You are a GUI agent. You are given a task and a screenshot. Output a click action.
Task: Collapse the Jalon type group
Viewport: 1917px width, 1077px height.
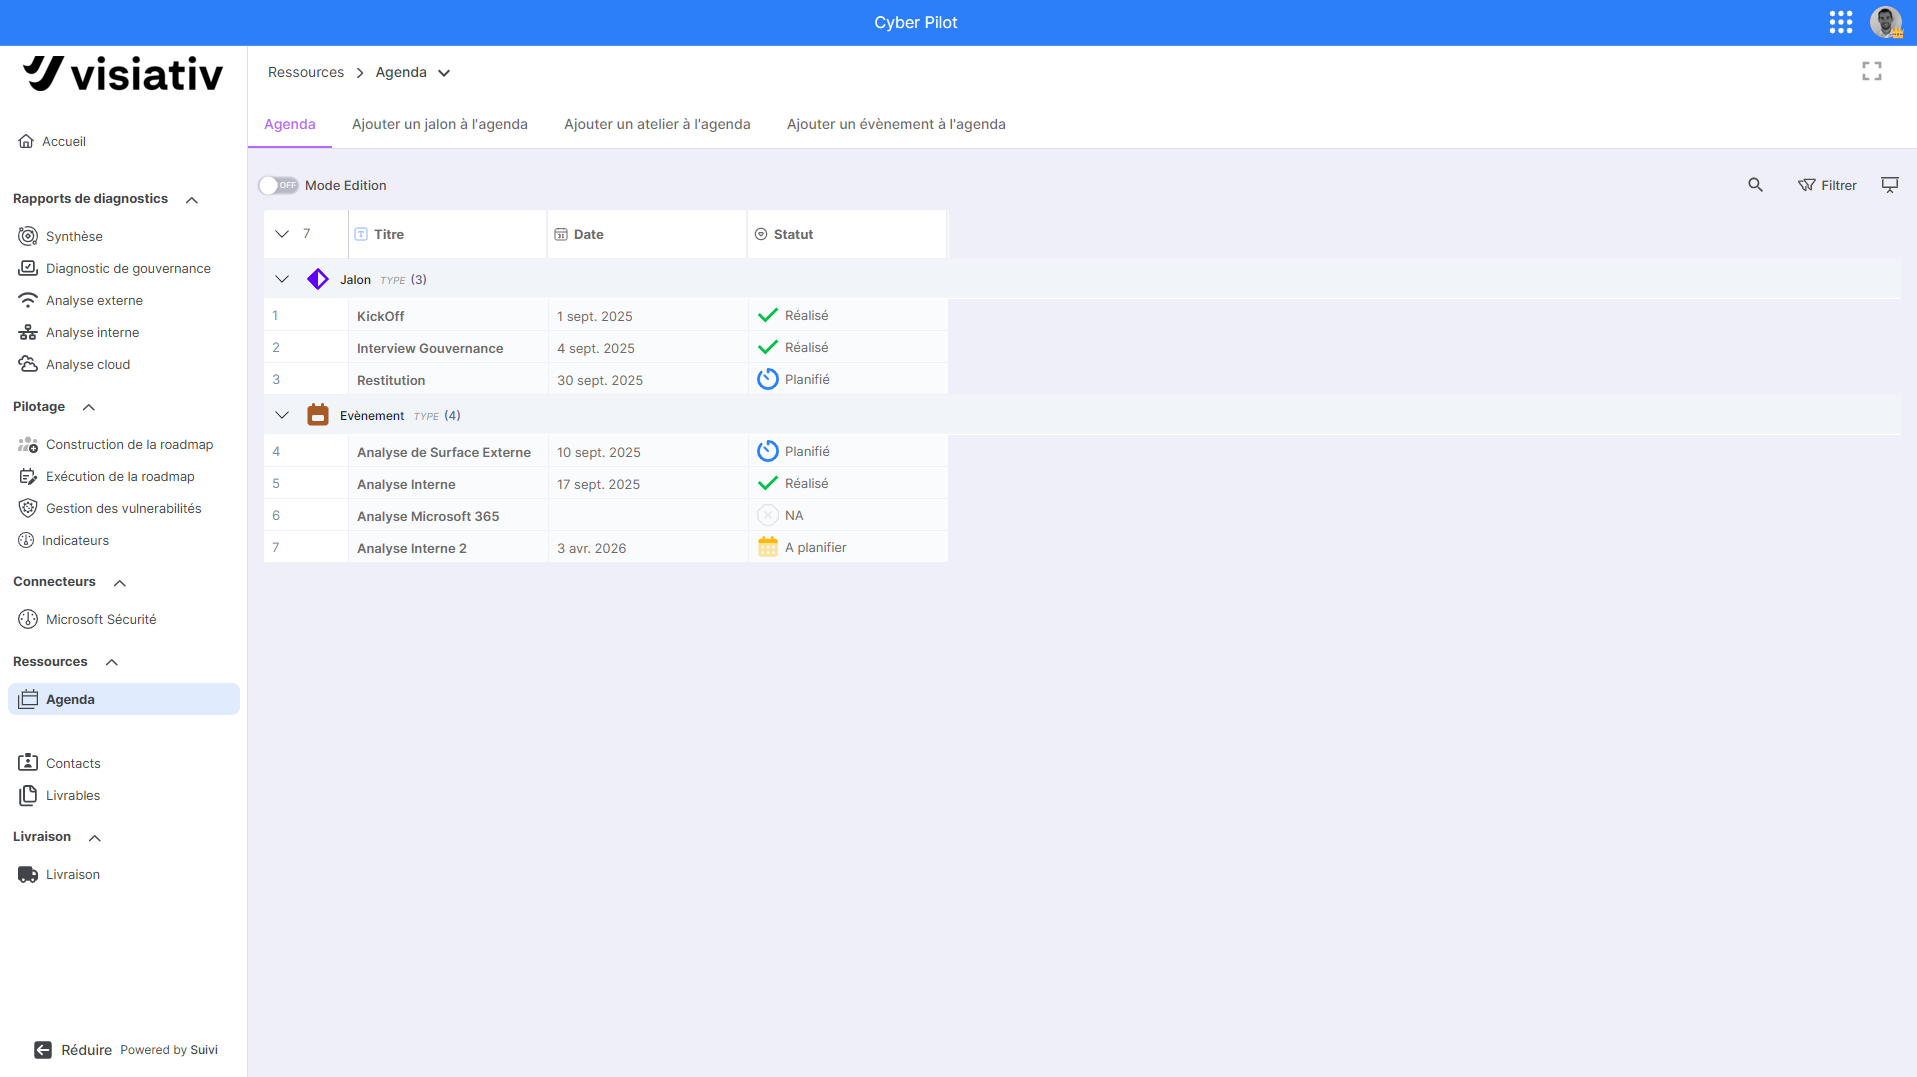click(x=282, y=279)
